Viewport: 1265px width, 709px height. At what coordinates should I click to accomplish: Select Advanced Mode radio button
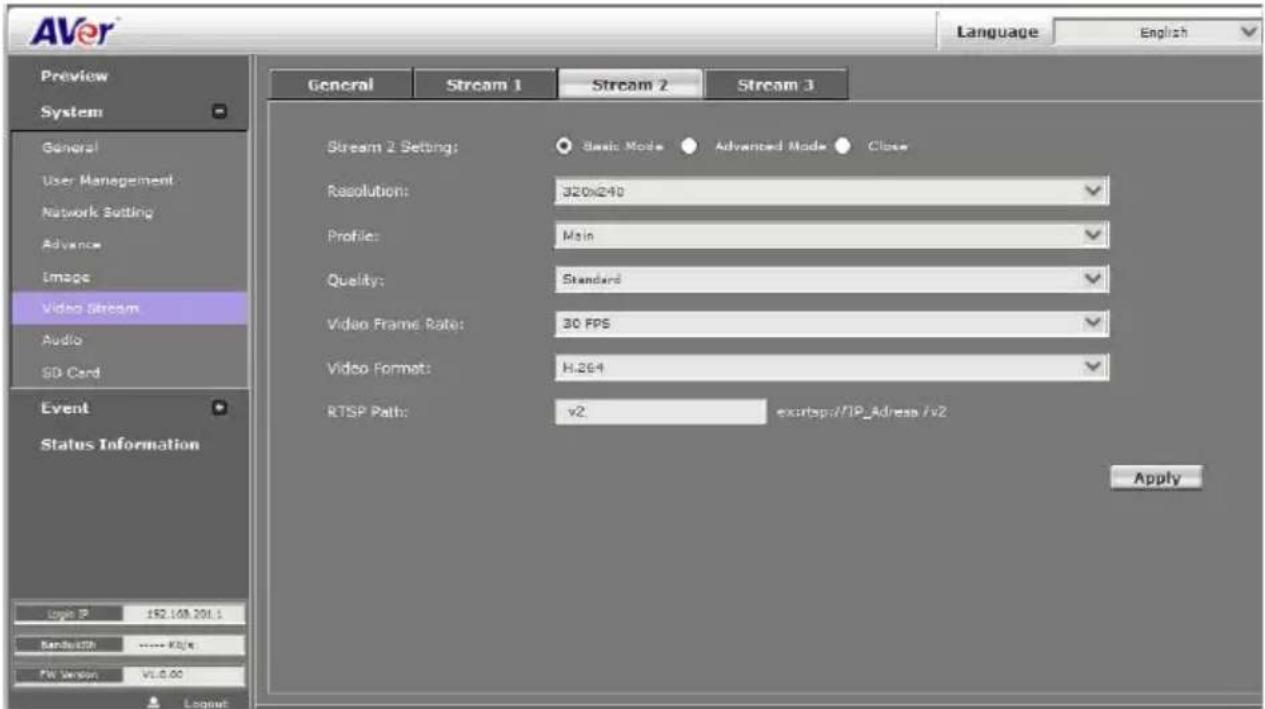(x=689, y=146)
